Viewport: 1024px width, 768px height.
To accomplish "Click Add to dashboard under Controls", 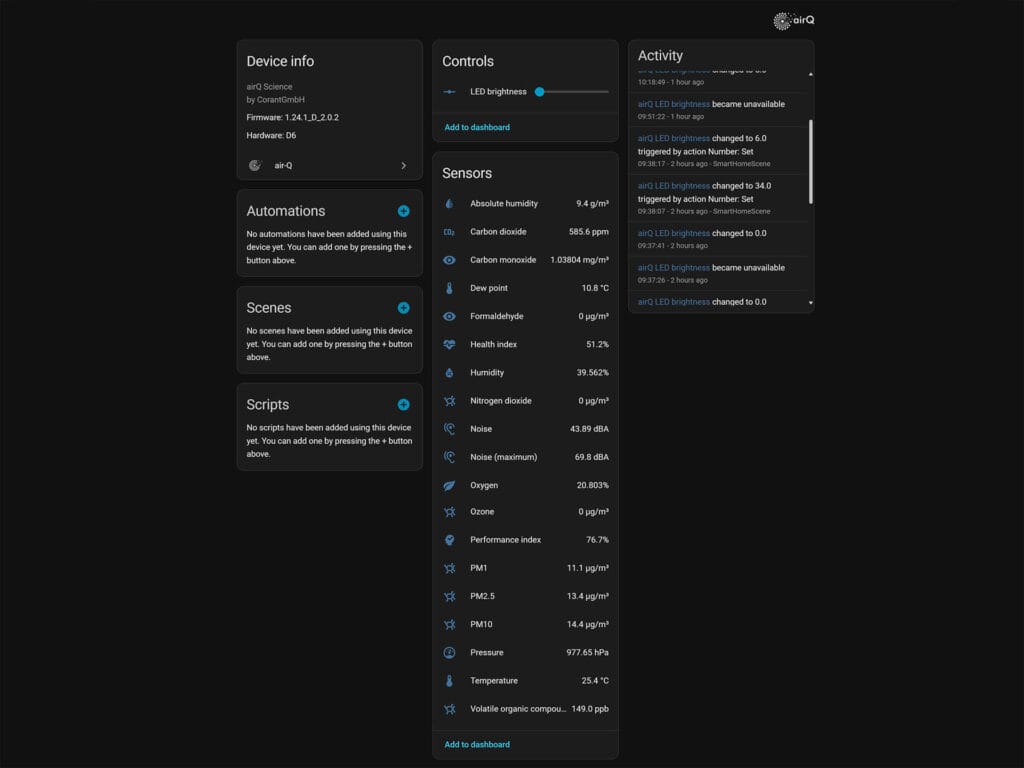I will (x=477, y=127).
